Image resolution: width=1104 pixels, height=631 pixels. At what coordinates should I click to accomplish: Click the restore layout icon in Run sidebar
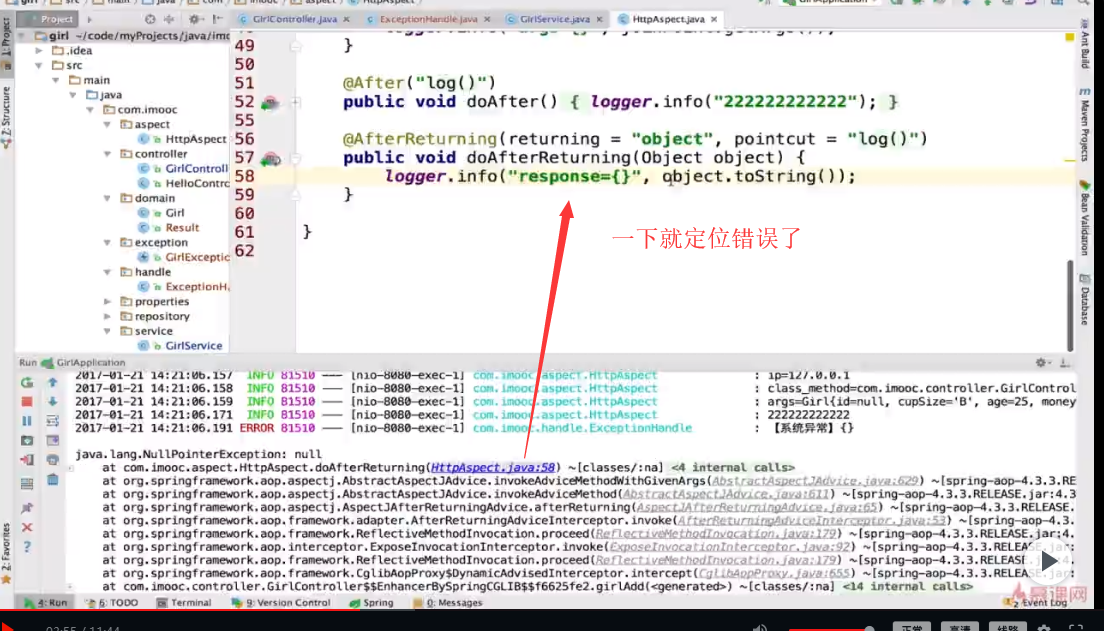tap(27, 484)
